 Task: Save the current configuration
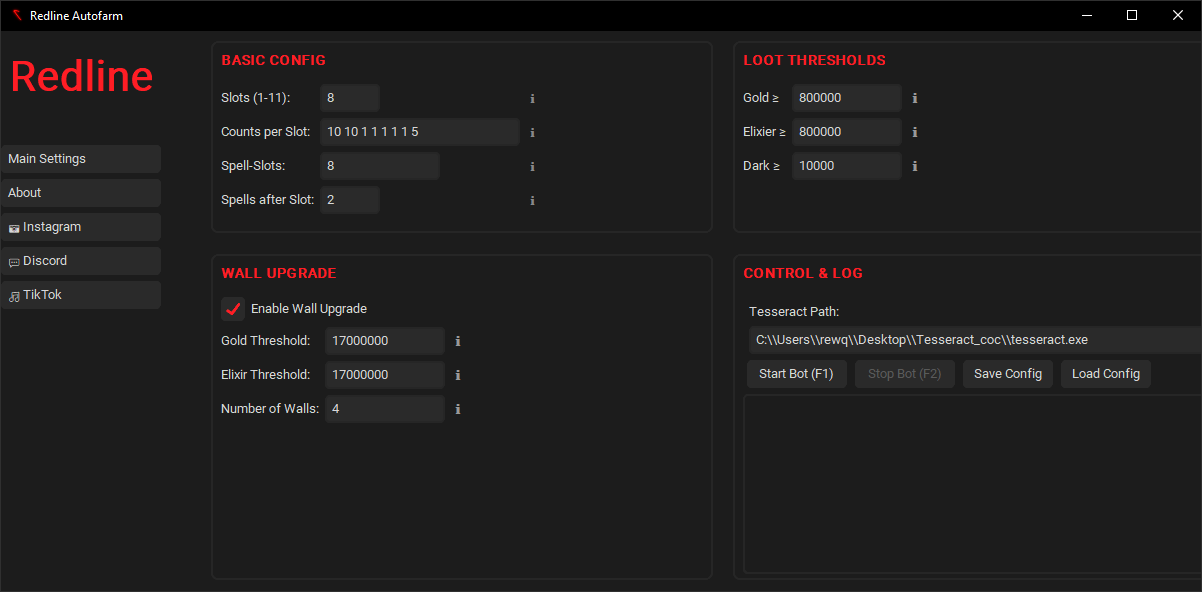tap(1007, 373)
